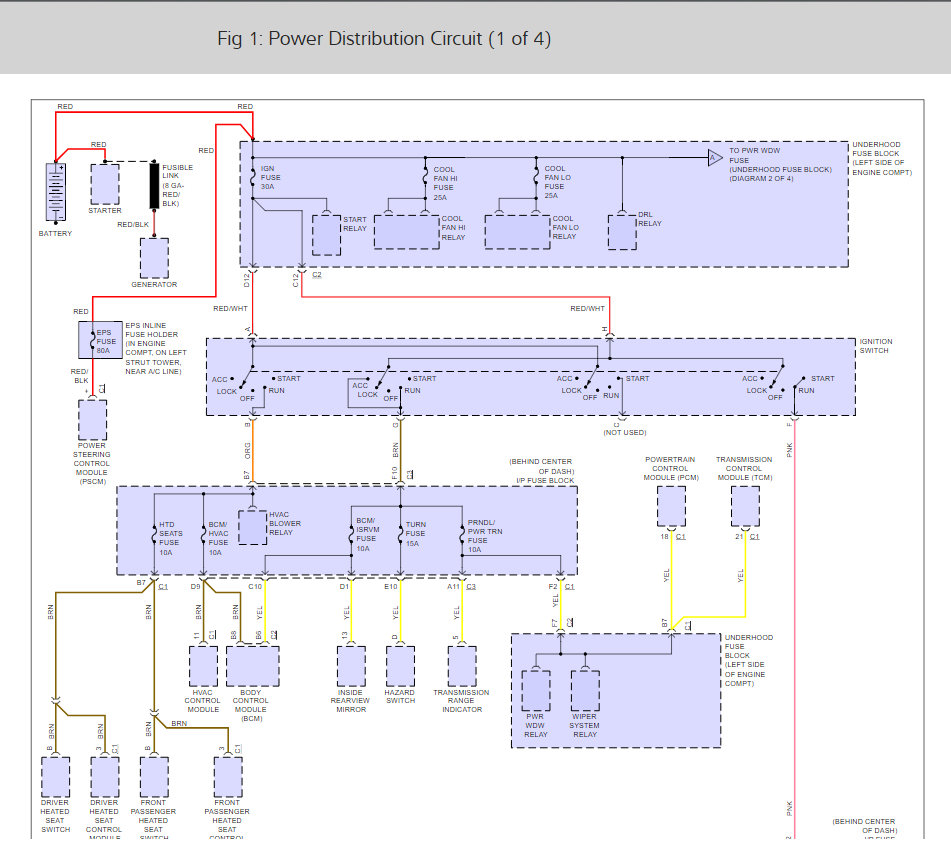Viewport: 951px width, 857px height.
Task: Click the 'PRNDL/PWR TRN FUSE 10A' label
Action: (485, 536)
